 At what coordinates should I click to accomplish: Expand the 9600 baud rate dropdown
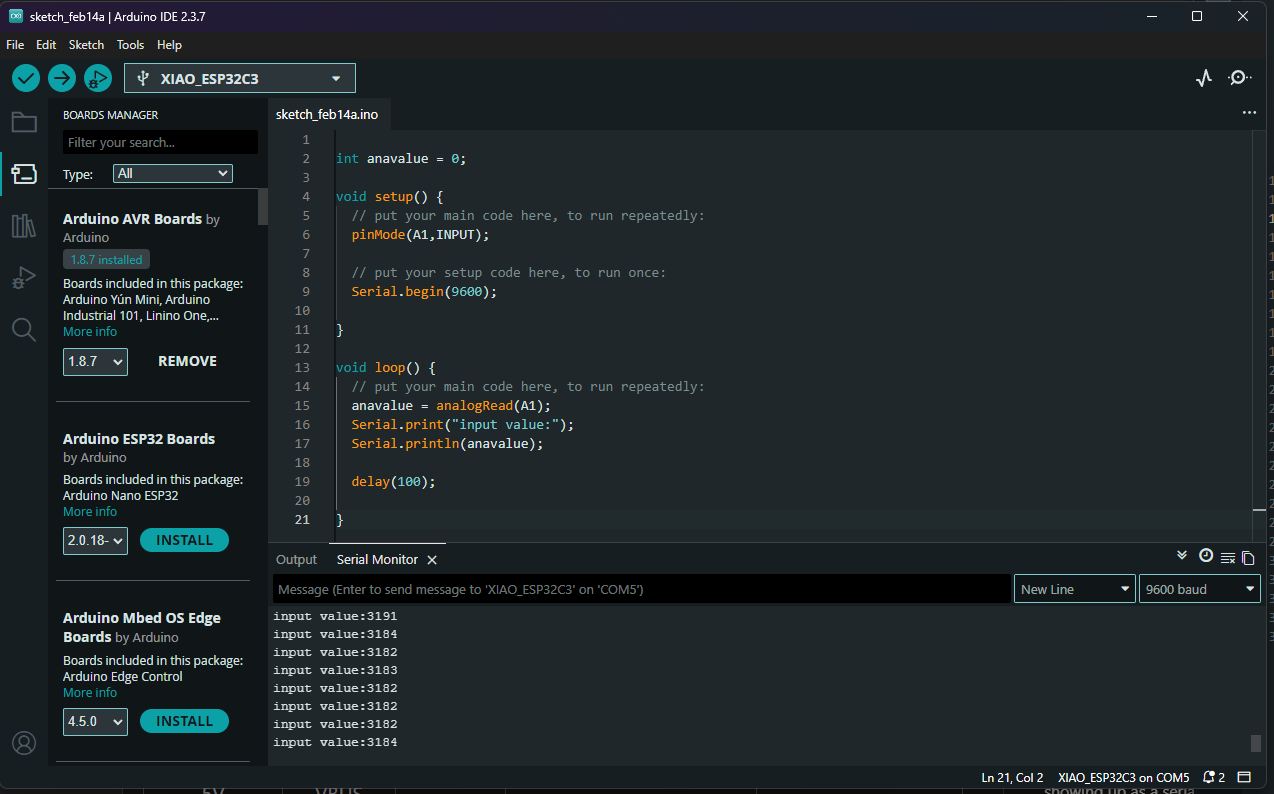point(1199,589)
